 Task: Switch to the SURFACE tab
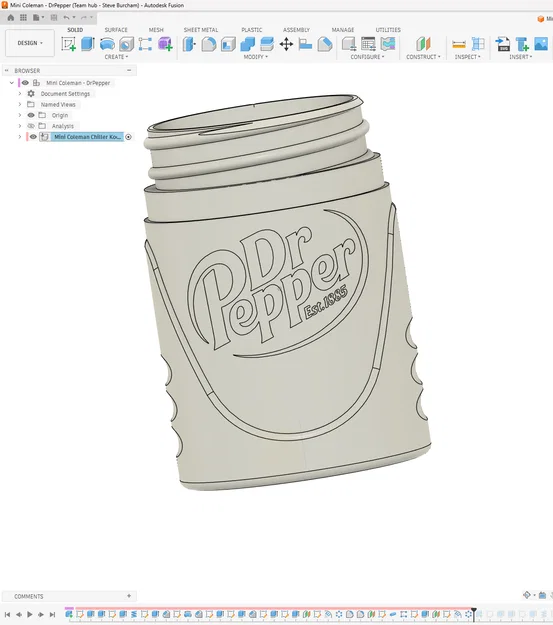tap(116, 30)
